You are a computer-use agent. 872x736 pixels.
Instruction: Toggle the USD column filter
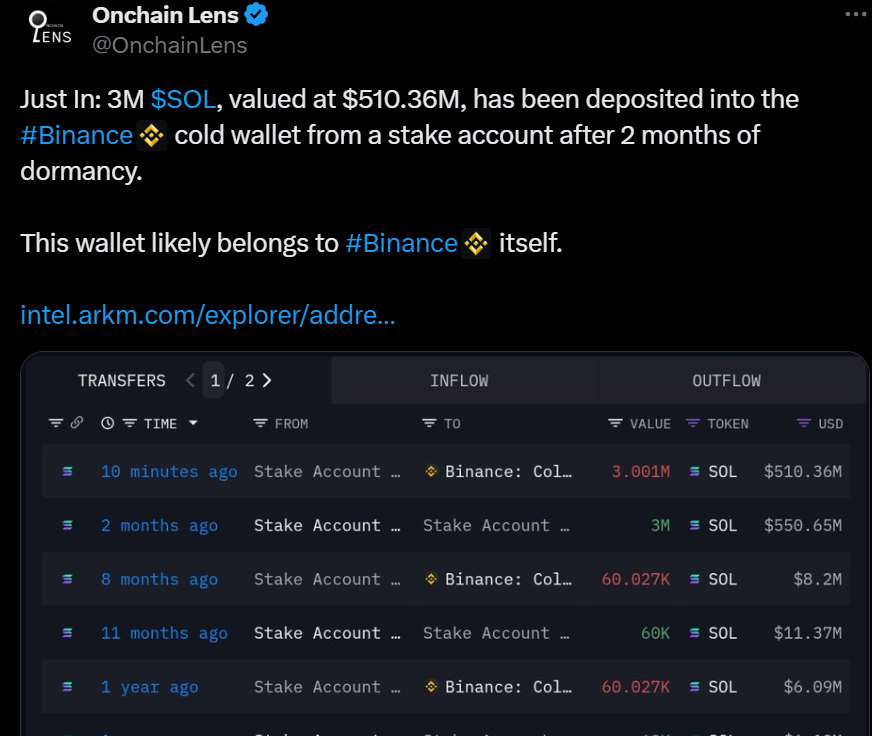pos(804,423)
